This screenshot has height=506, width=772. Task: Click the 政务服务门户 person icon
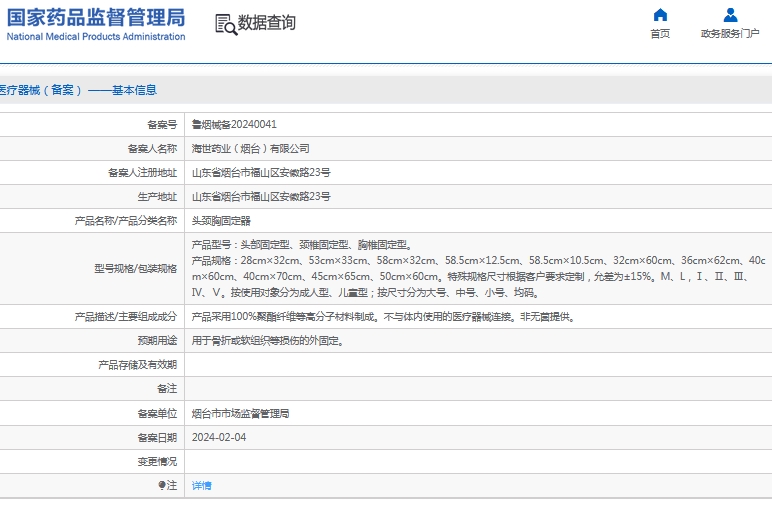coord(730,15)
